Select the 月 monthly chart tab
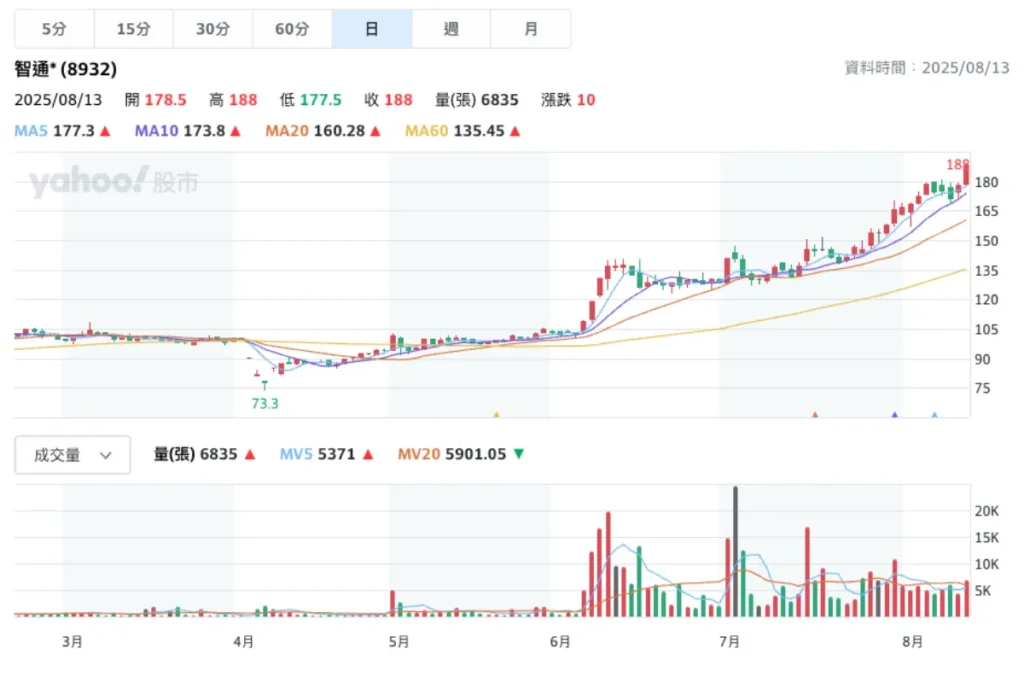The width and height of the screenshot is (1024, 683). [x=531, y=29]
